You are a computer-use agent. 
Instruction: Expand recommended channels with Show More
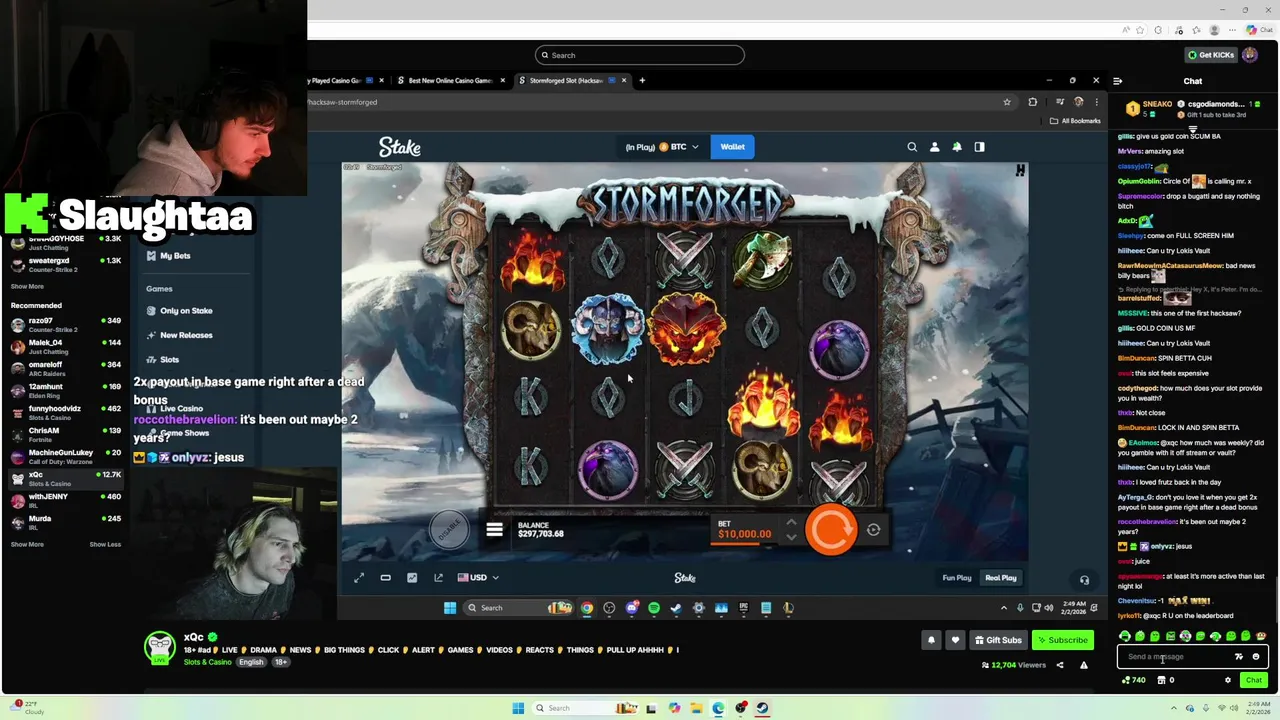(x=27, y=545)
